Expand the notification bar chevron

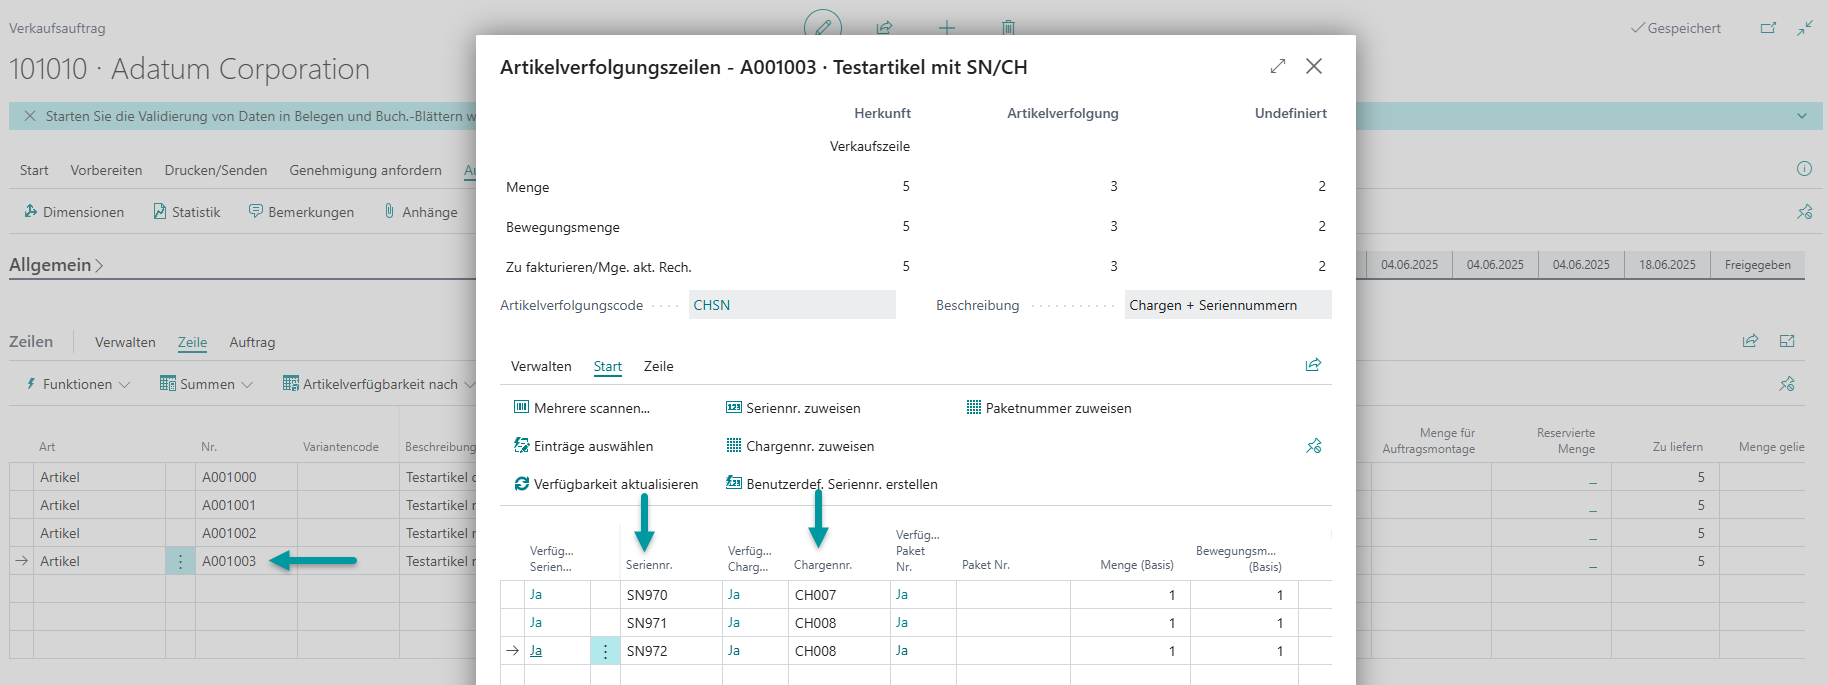pyautogui.click(x=1802, y=116)
